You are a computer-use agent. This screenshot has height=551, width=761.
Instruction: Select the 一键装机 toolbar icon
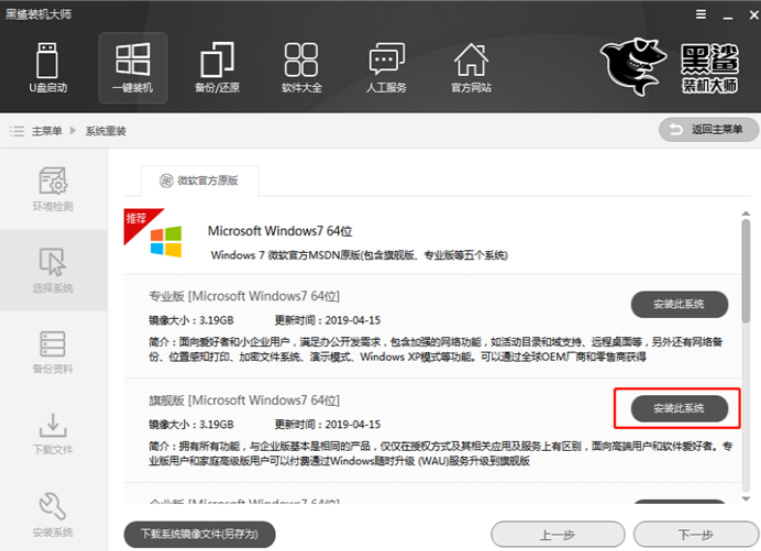[x=133, y=67]
